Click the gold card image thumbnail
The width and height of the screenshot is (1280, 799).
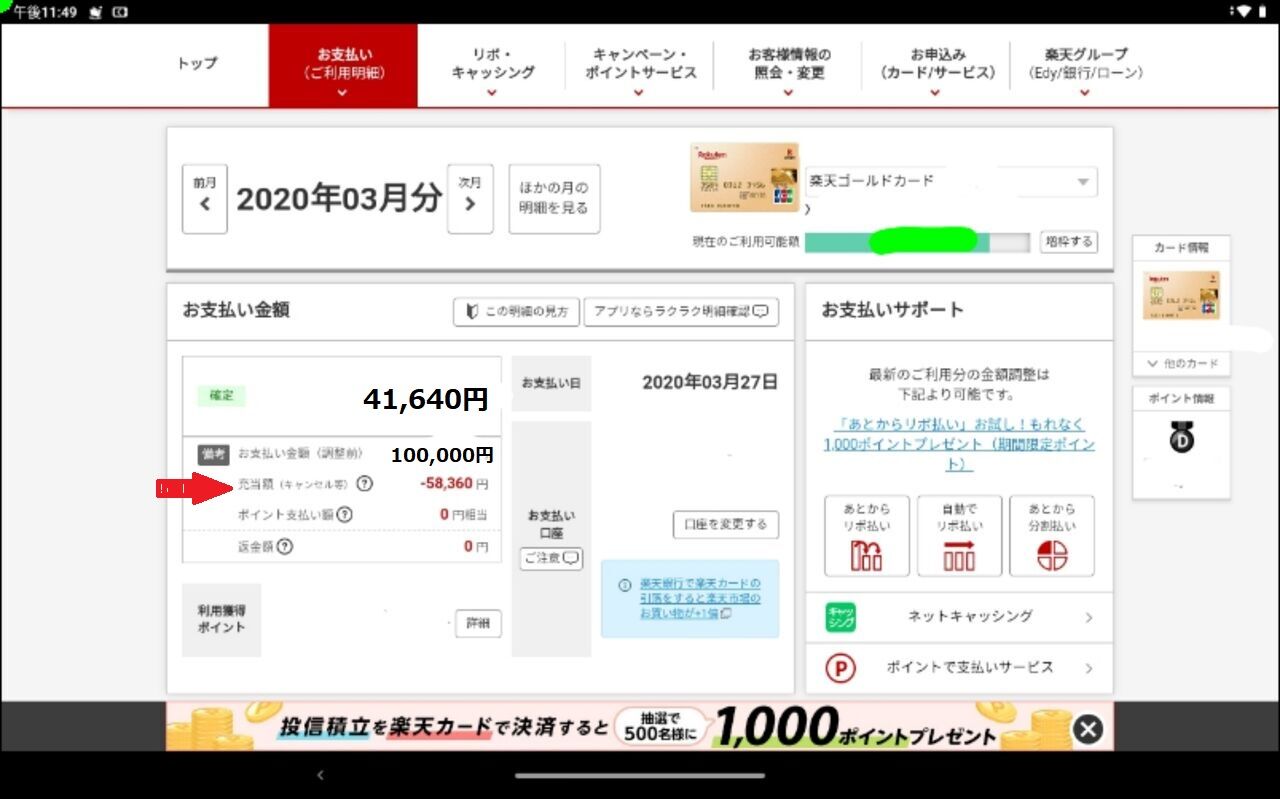pos(744,177)
